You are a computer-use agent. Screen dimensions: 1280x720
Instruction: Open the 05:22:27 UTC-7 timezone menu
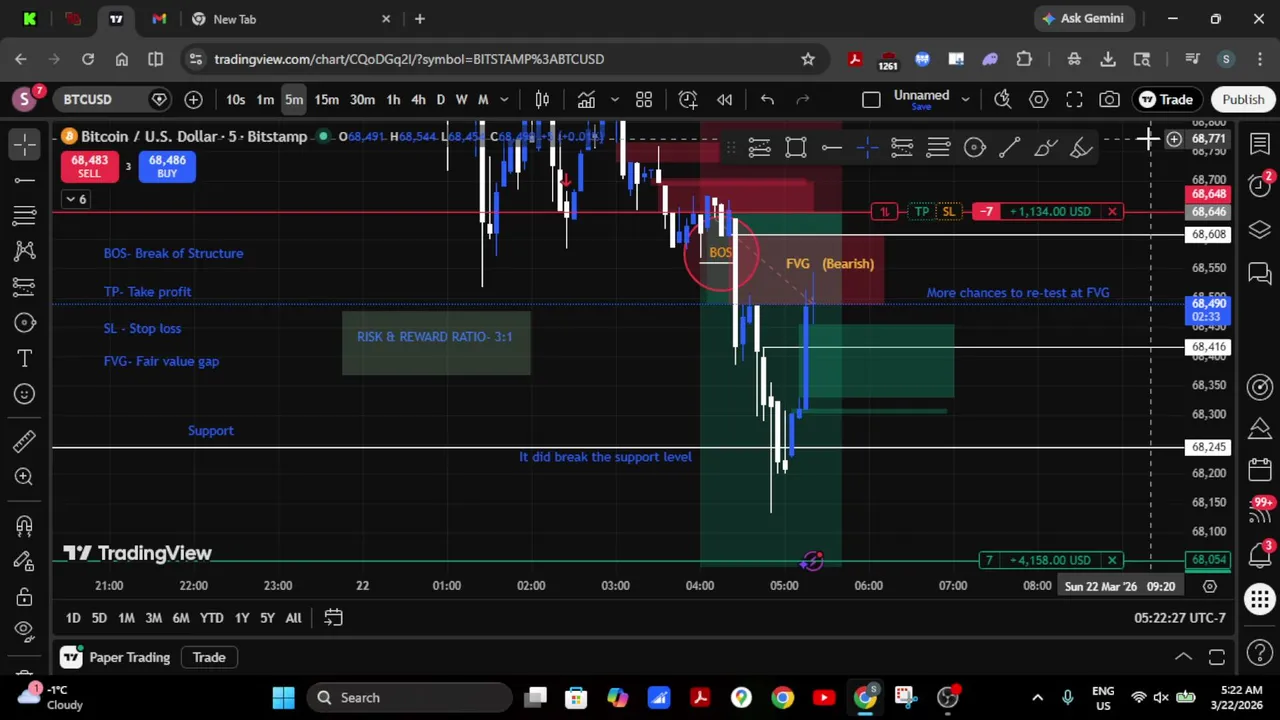tap(1179, 618)
